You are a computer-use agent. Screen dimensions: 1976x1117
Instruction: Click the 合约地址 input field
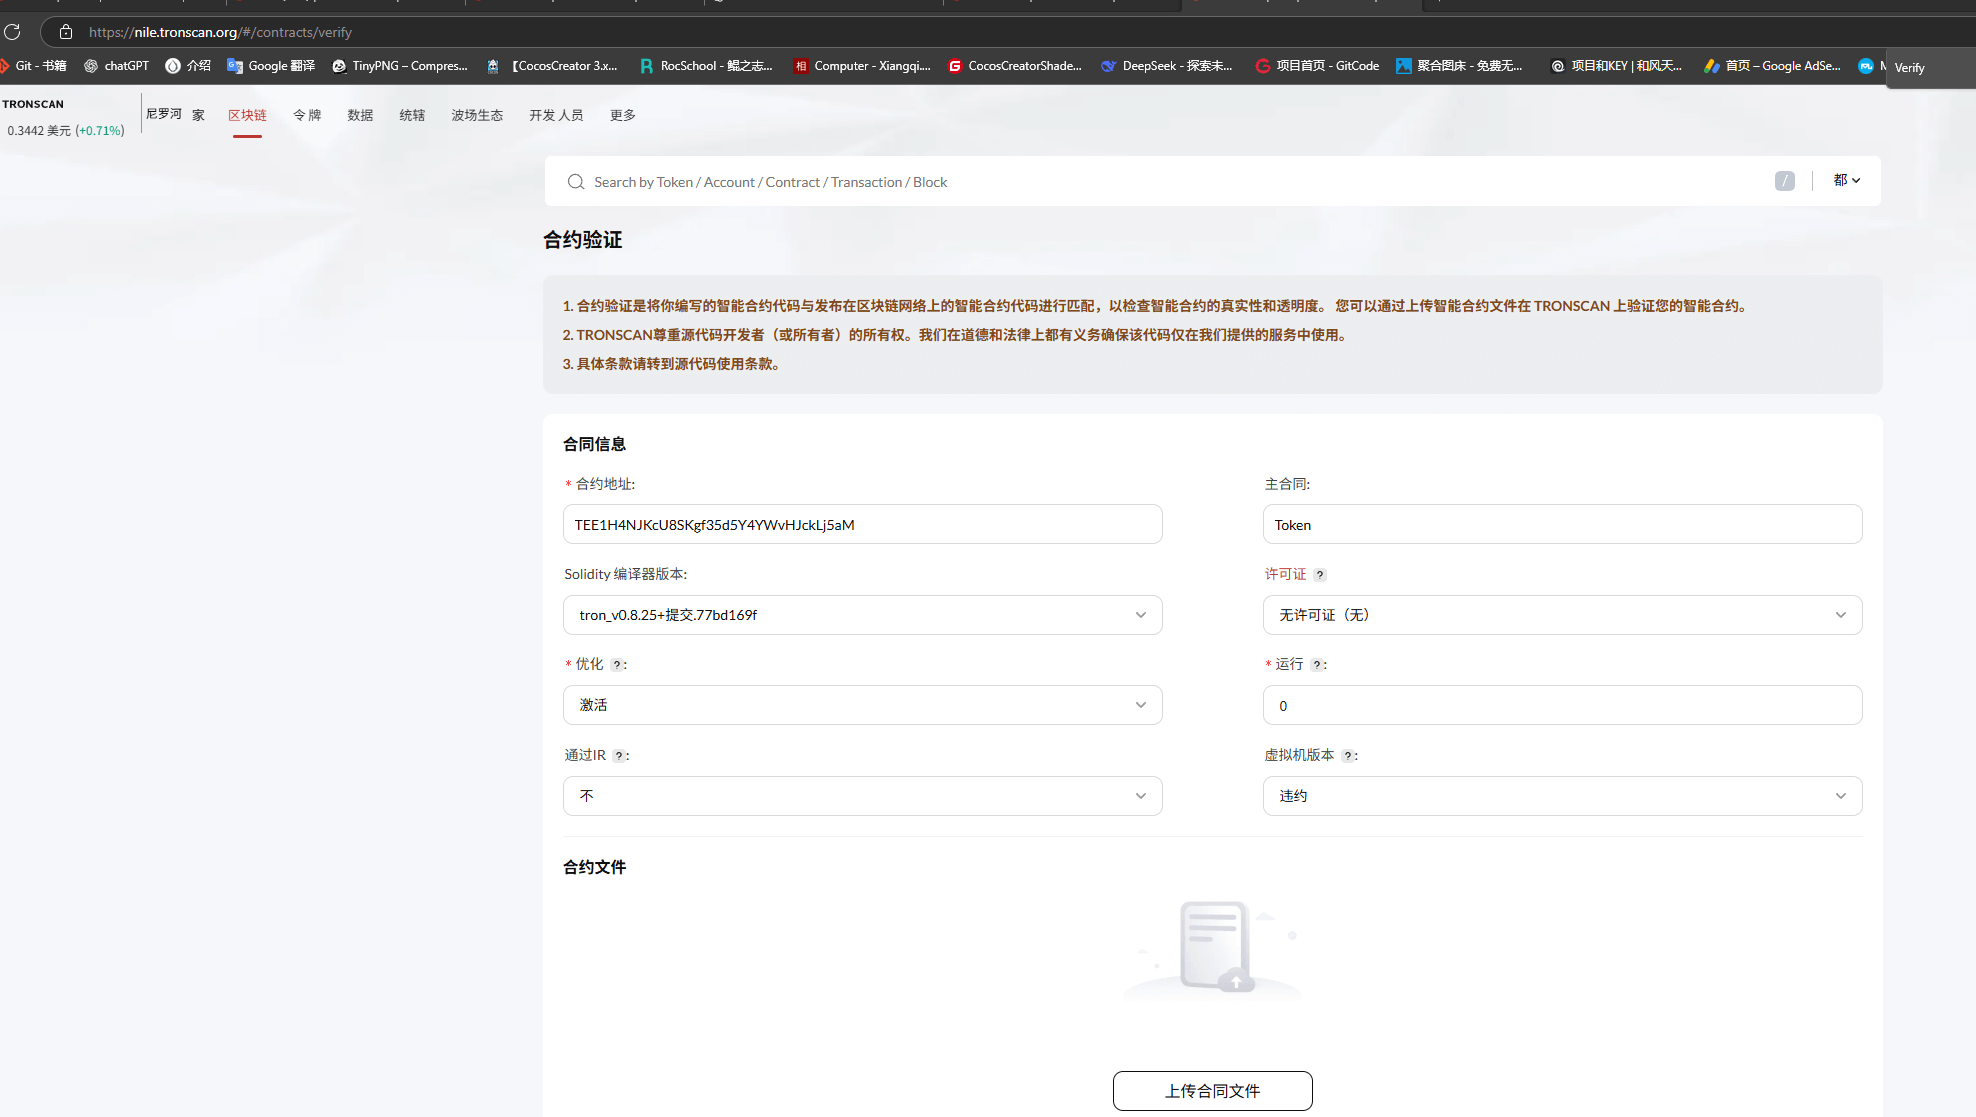(x=862, y=525)
